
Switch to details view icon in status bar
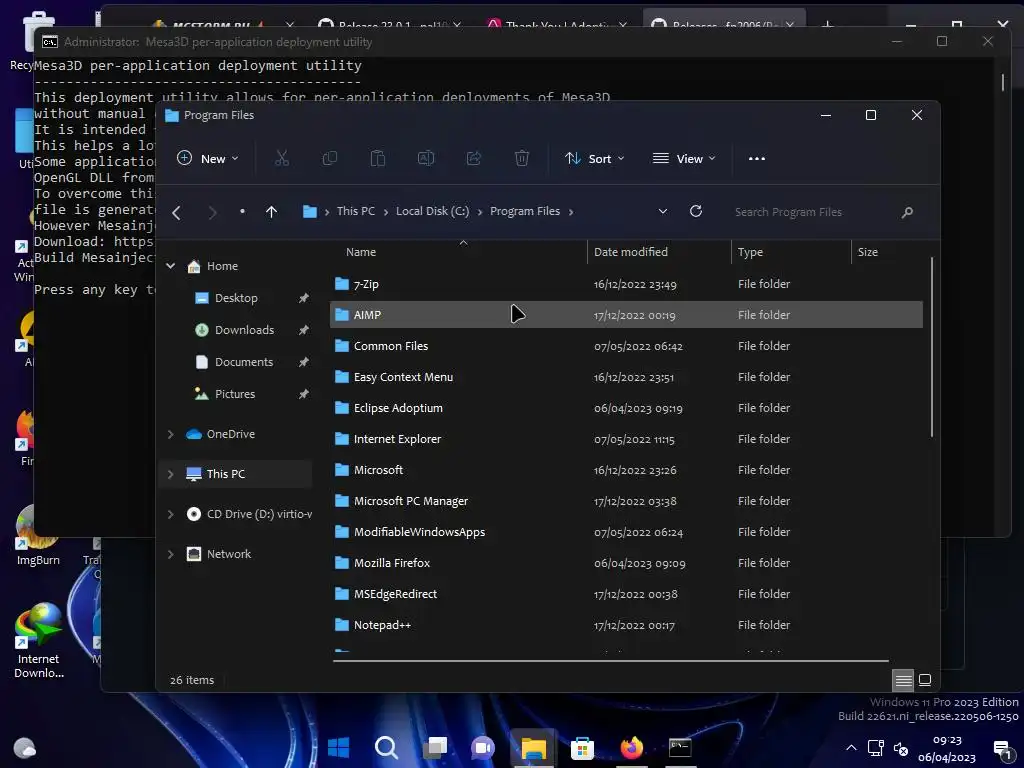(903, 680)
